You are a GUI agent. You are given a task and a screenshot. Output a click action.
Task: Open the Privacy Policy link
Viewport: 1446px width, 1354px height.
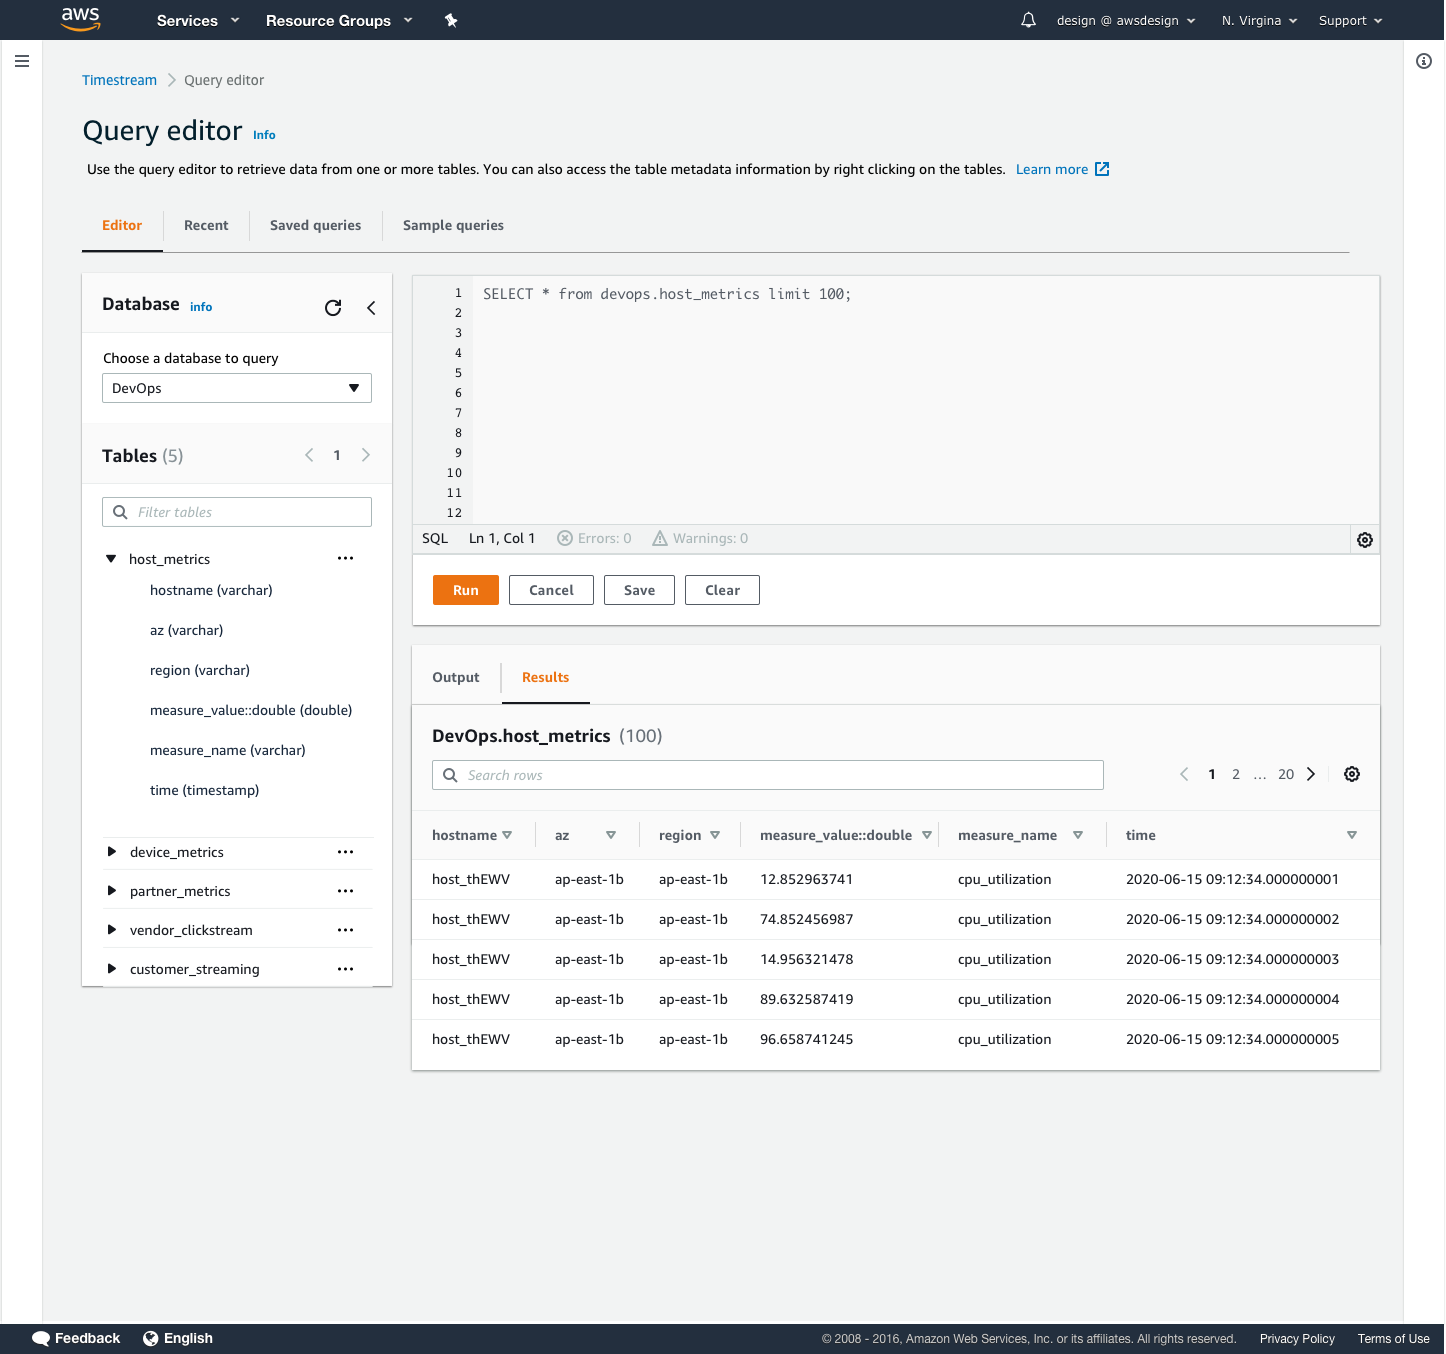1297,1339
